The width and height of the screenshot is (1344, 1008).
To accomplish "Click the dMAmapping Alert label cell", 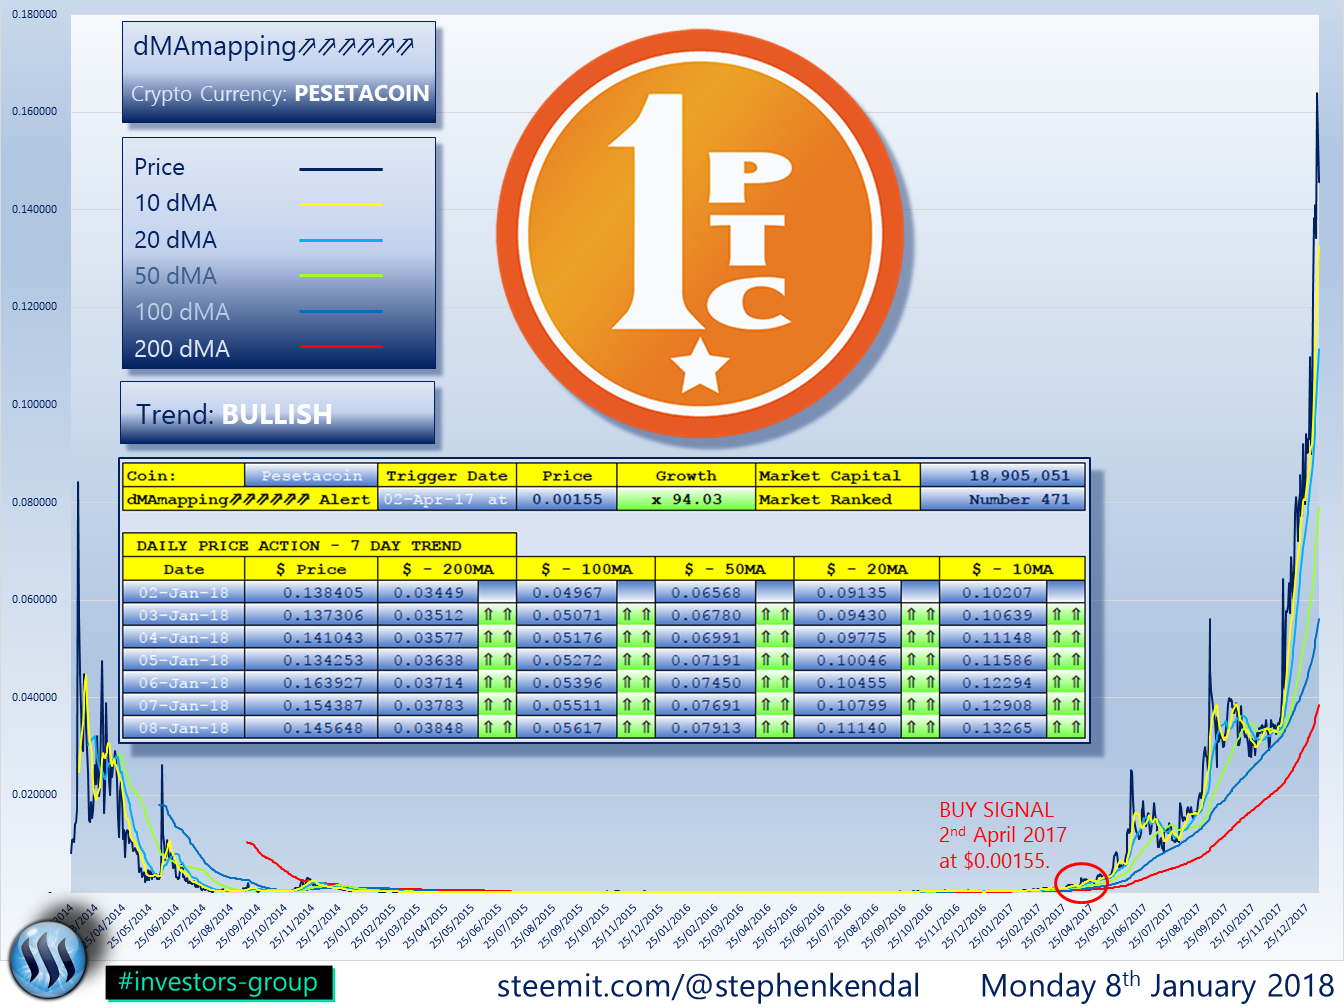I will [249, 499].
